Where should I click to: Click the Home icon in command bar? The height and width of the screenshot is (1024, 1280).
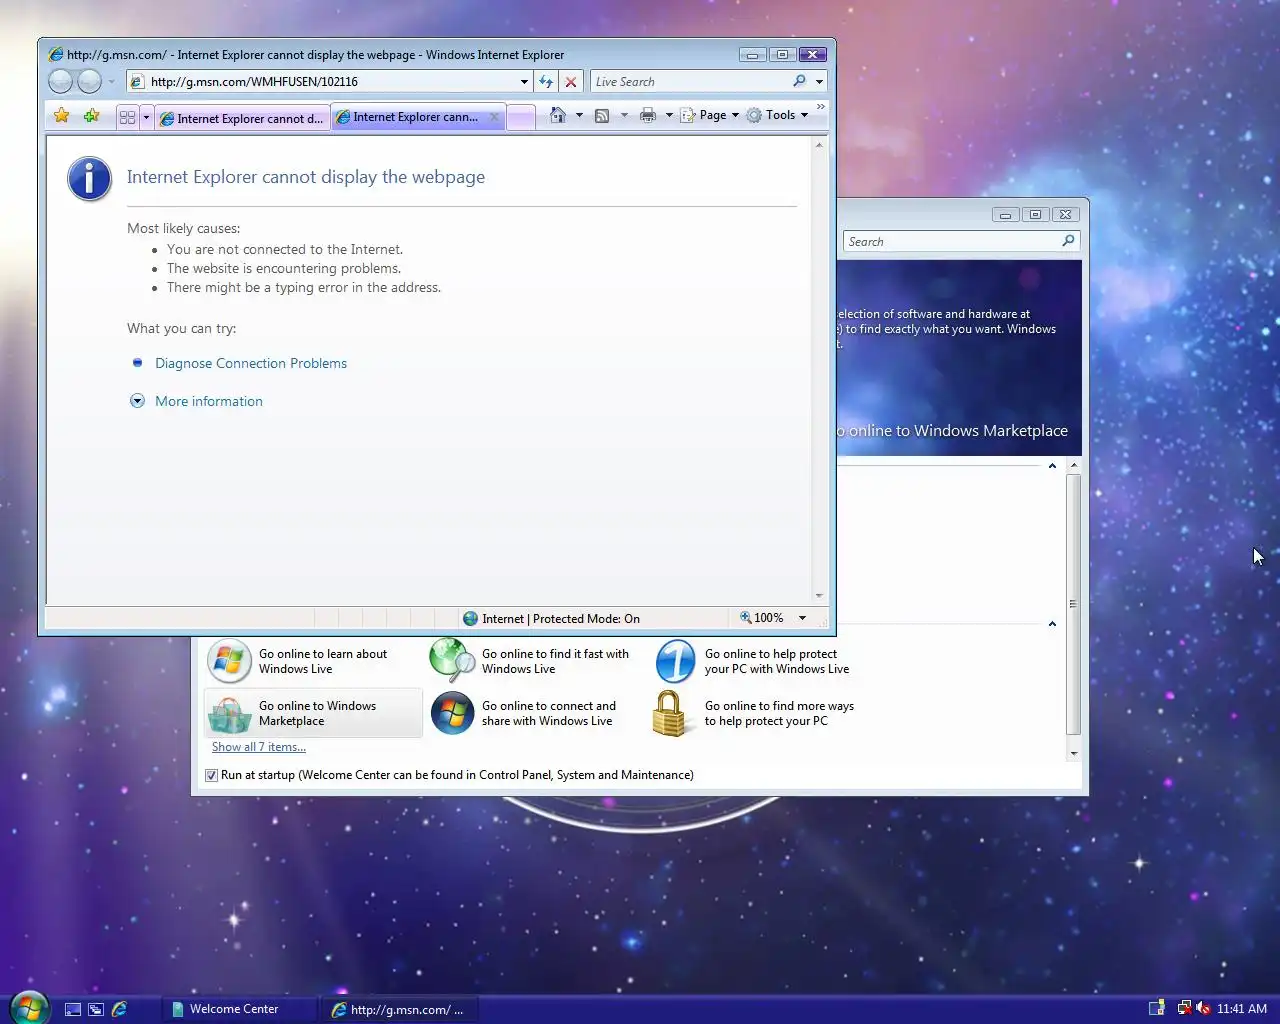[x=558, y=115]
